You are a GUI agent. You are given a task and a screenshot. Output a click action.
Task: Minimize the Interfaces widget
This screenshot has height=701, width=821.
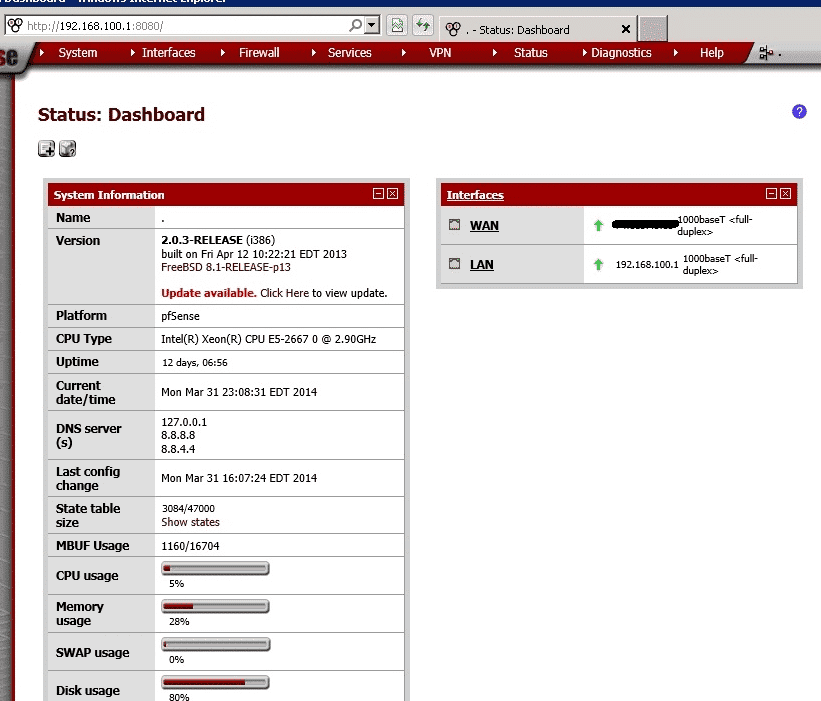[771, 194]
